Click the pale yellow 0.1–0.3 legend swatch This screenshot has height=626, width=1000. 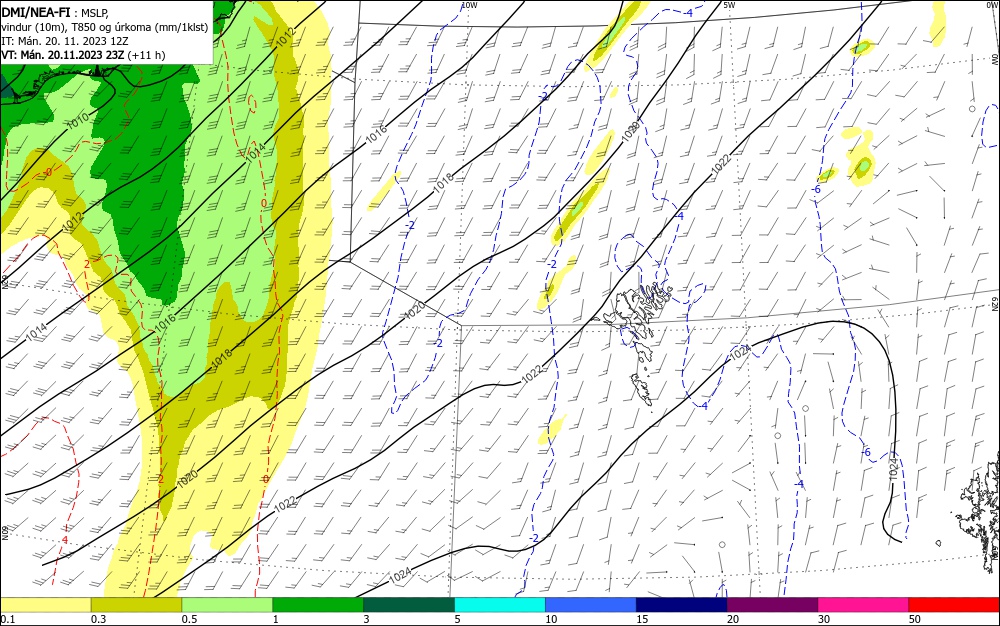click(45, 605)
